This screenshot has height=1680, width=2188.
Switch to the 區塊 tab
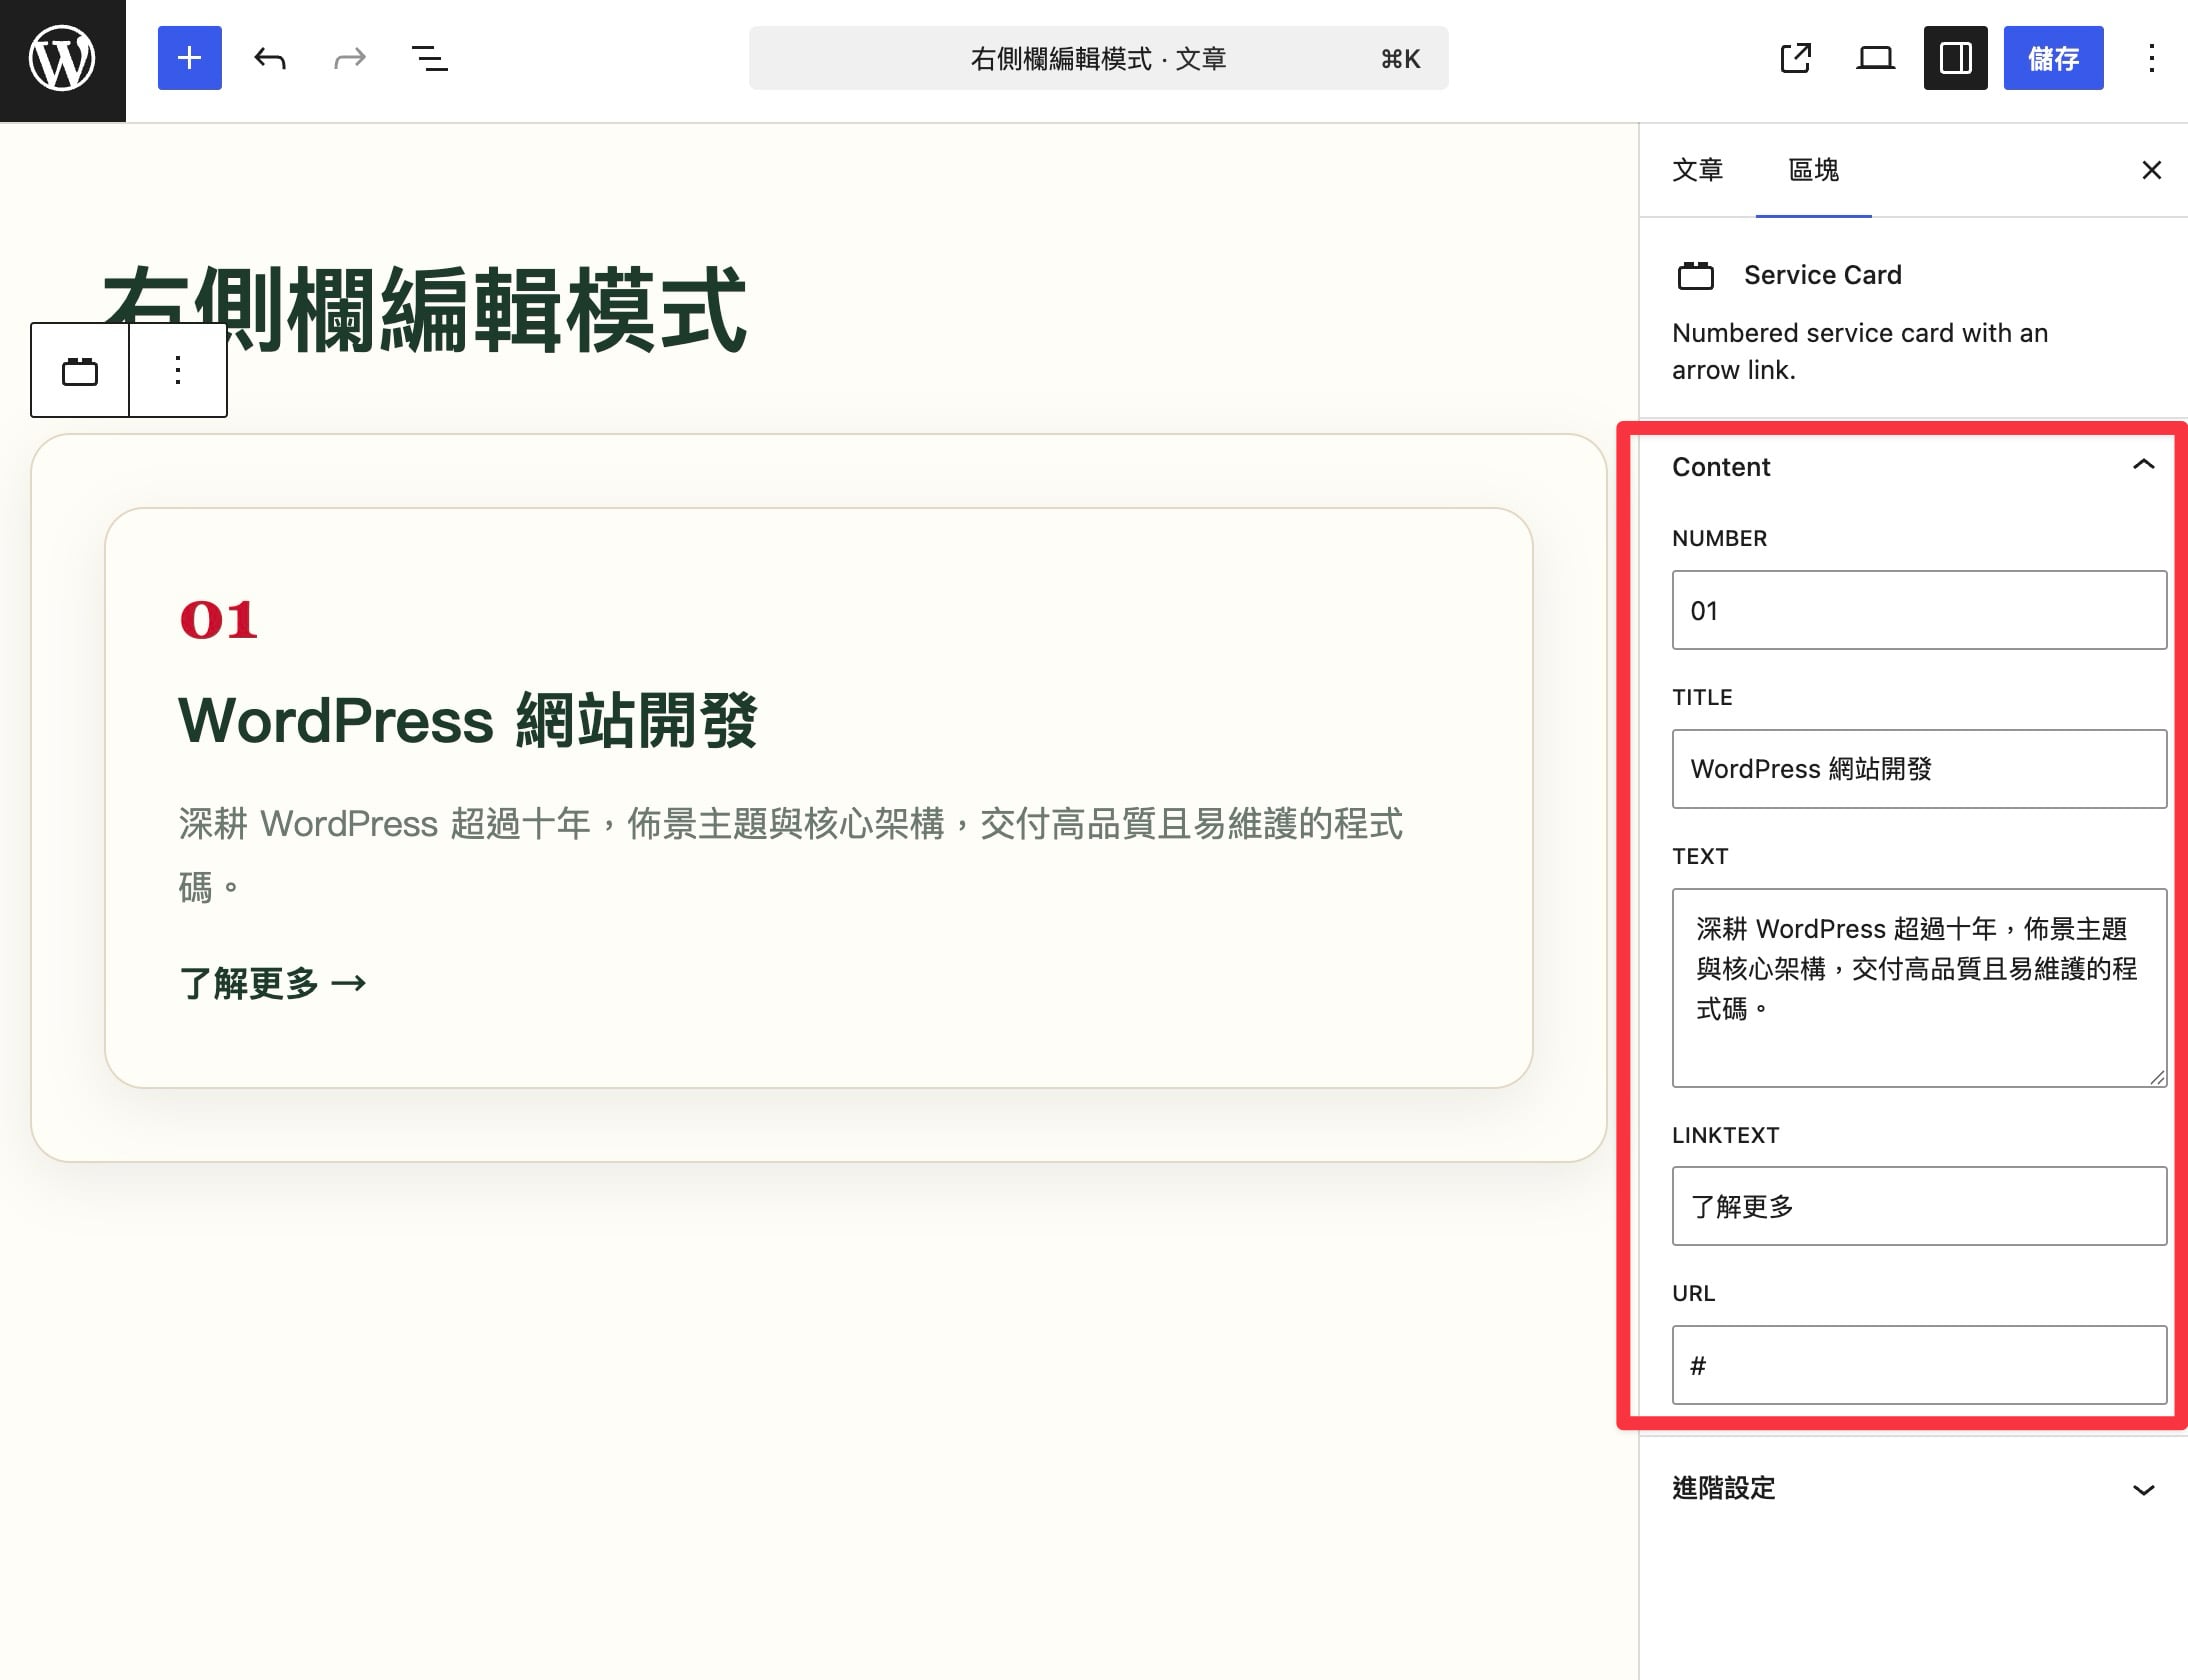(1814, 170)
